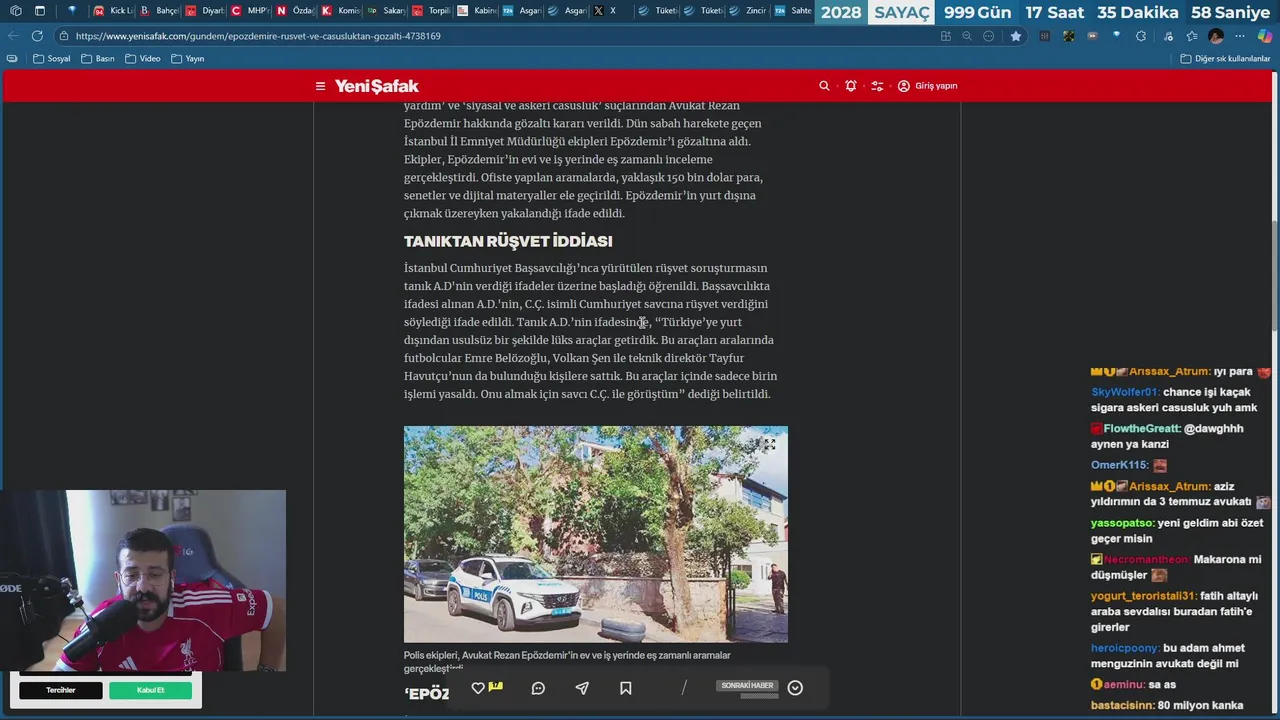This screenshot has width=1280, height=720.
Task: Open browser profile avatar
Action: [x=1216, y=36]
